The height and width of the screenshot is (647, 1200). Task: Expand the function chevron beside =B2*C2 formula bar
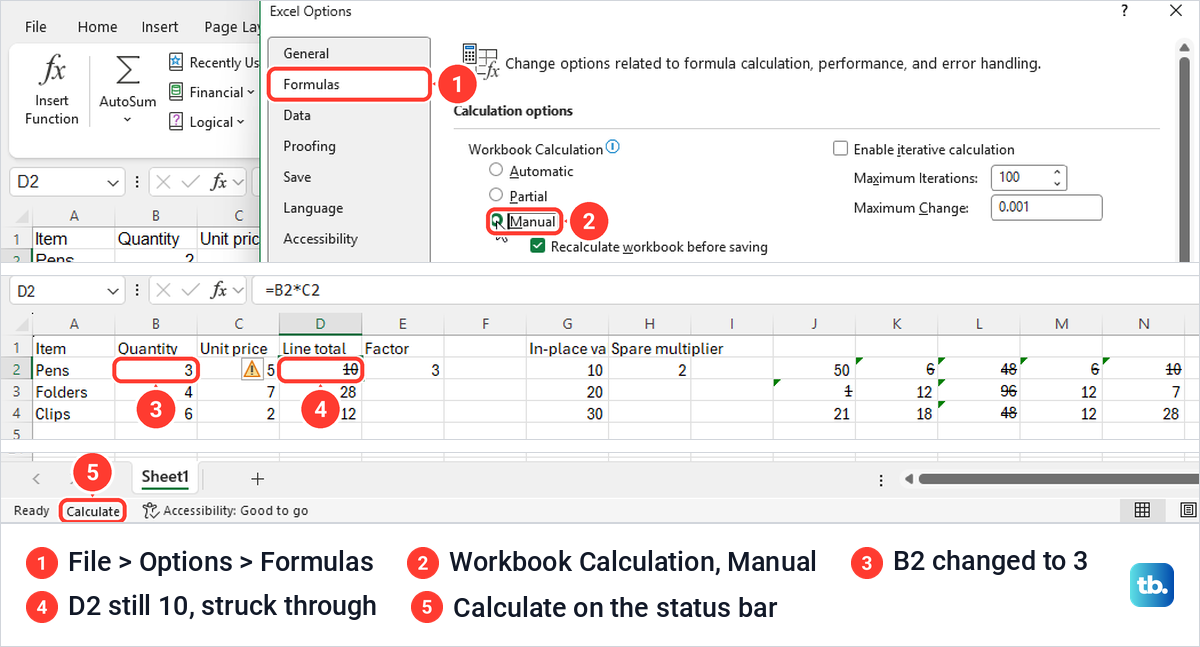[x=238, y=290]
